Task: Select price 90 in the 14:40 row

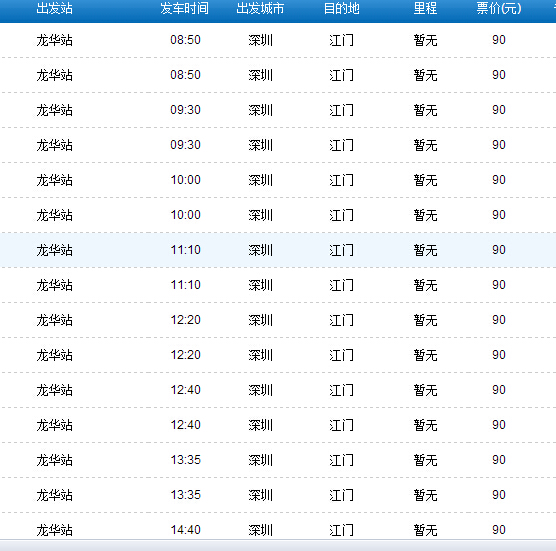Action: tap(499, 530)
